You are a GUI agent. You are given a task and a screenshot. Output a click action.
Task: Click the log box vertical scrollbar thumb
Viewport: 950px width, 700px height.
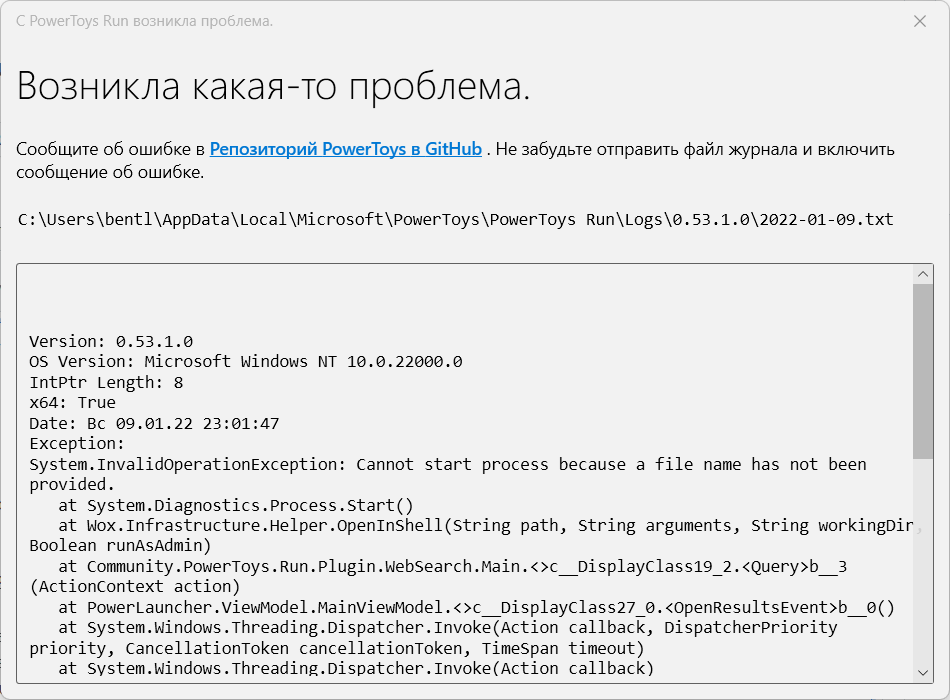pos(923,371)
